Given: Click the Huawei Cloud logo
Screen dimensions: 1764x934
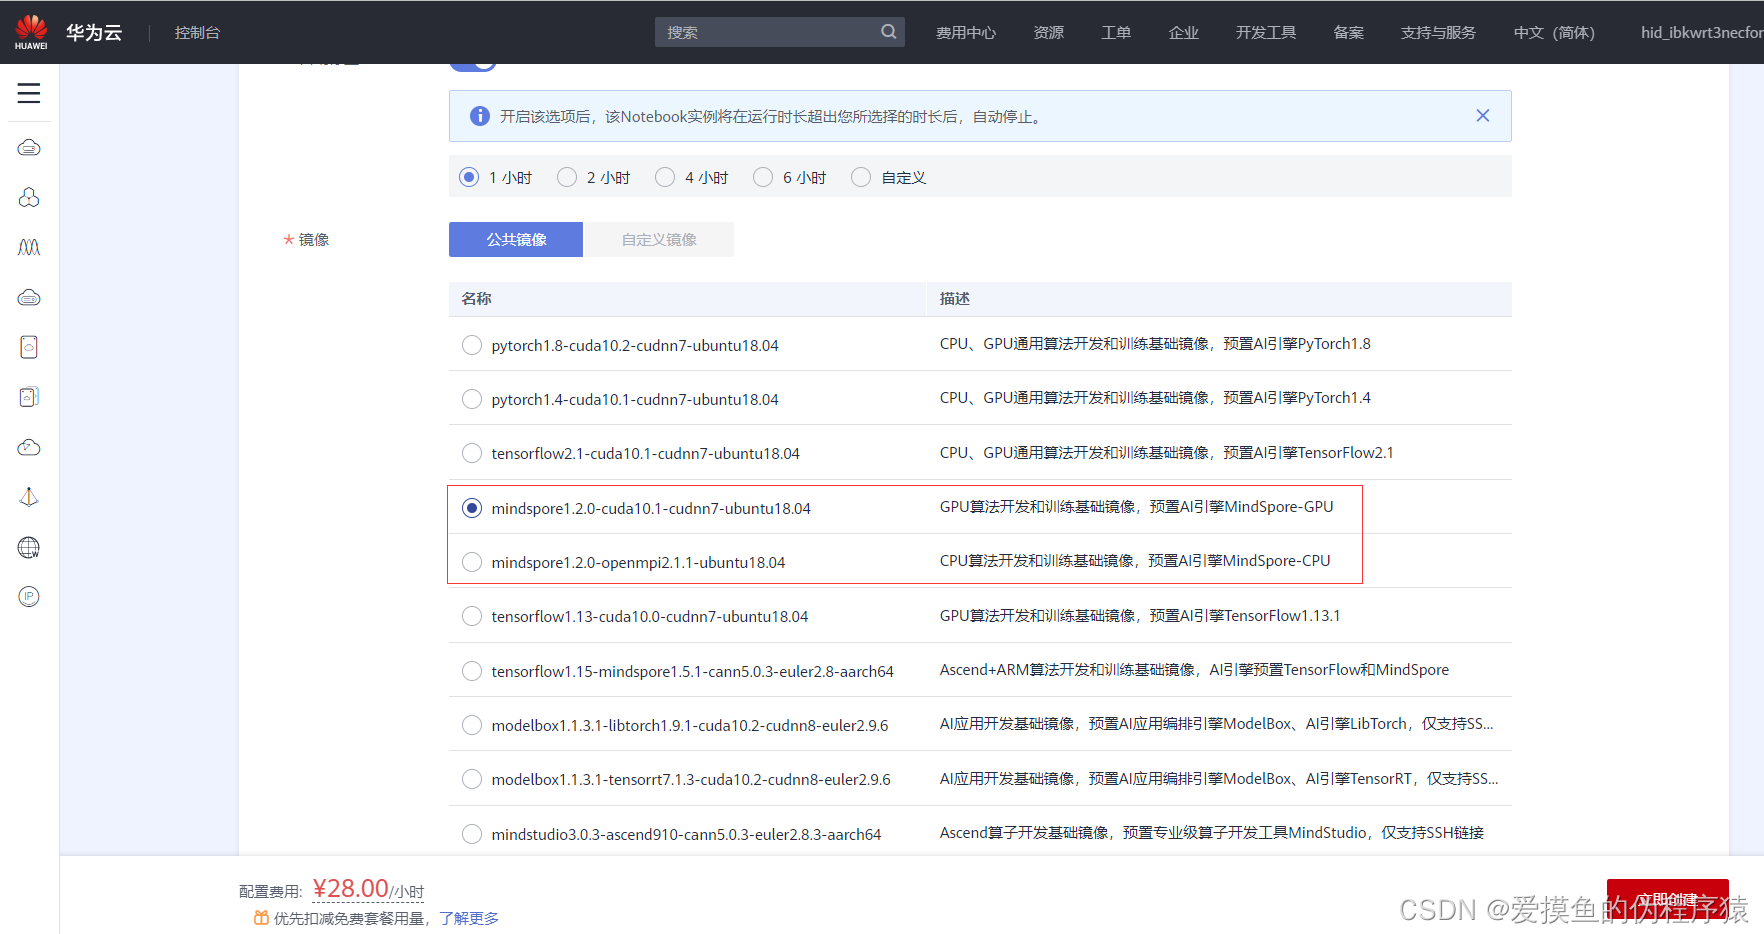Looking at the screenshot, I should pos(68,32).
